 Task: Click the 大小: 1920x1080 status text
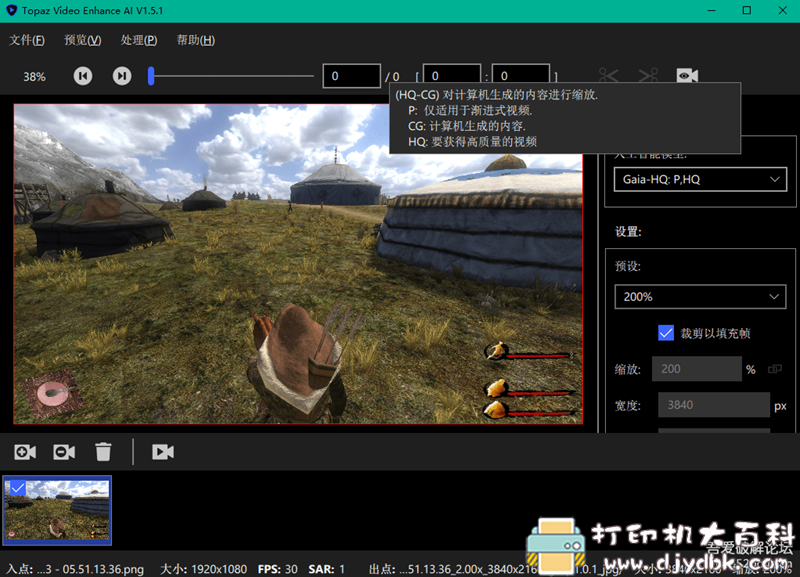[204, 569]
